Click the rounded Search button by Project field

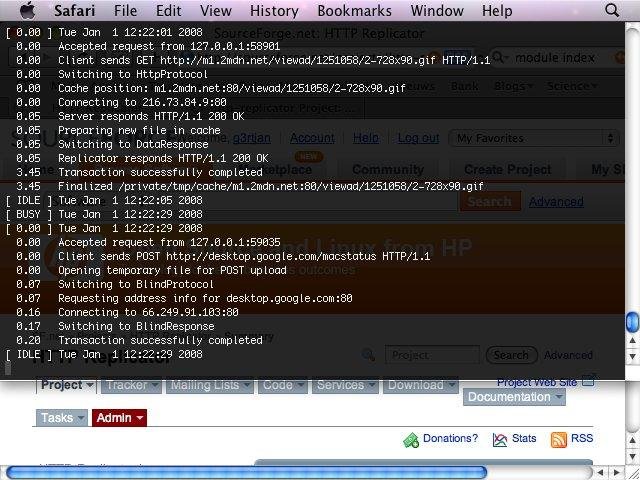pos(511,355)
